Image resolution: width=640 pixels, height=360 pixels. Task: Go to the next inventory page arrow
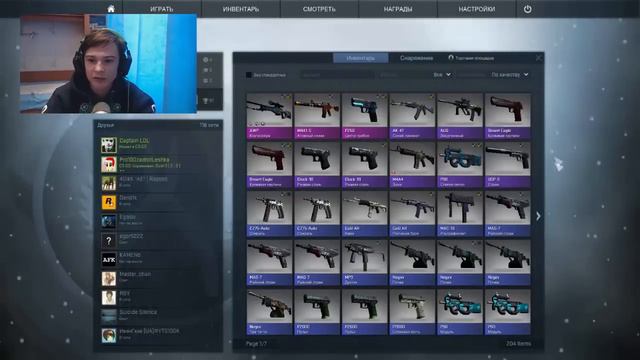538,216
